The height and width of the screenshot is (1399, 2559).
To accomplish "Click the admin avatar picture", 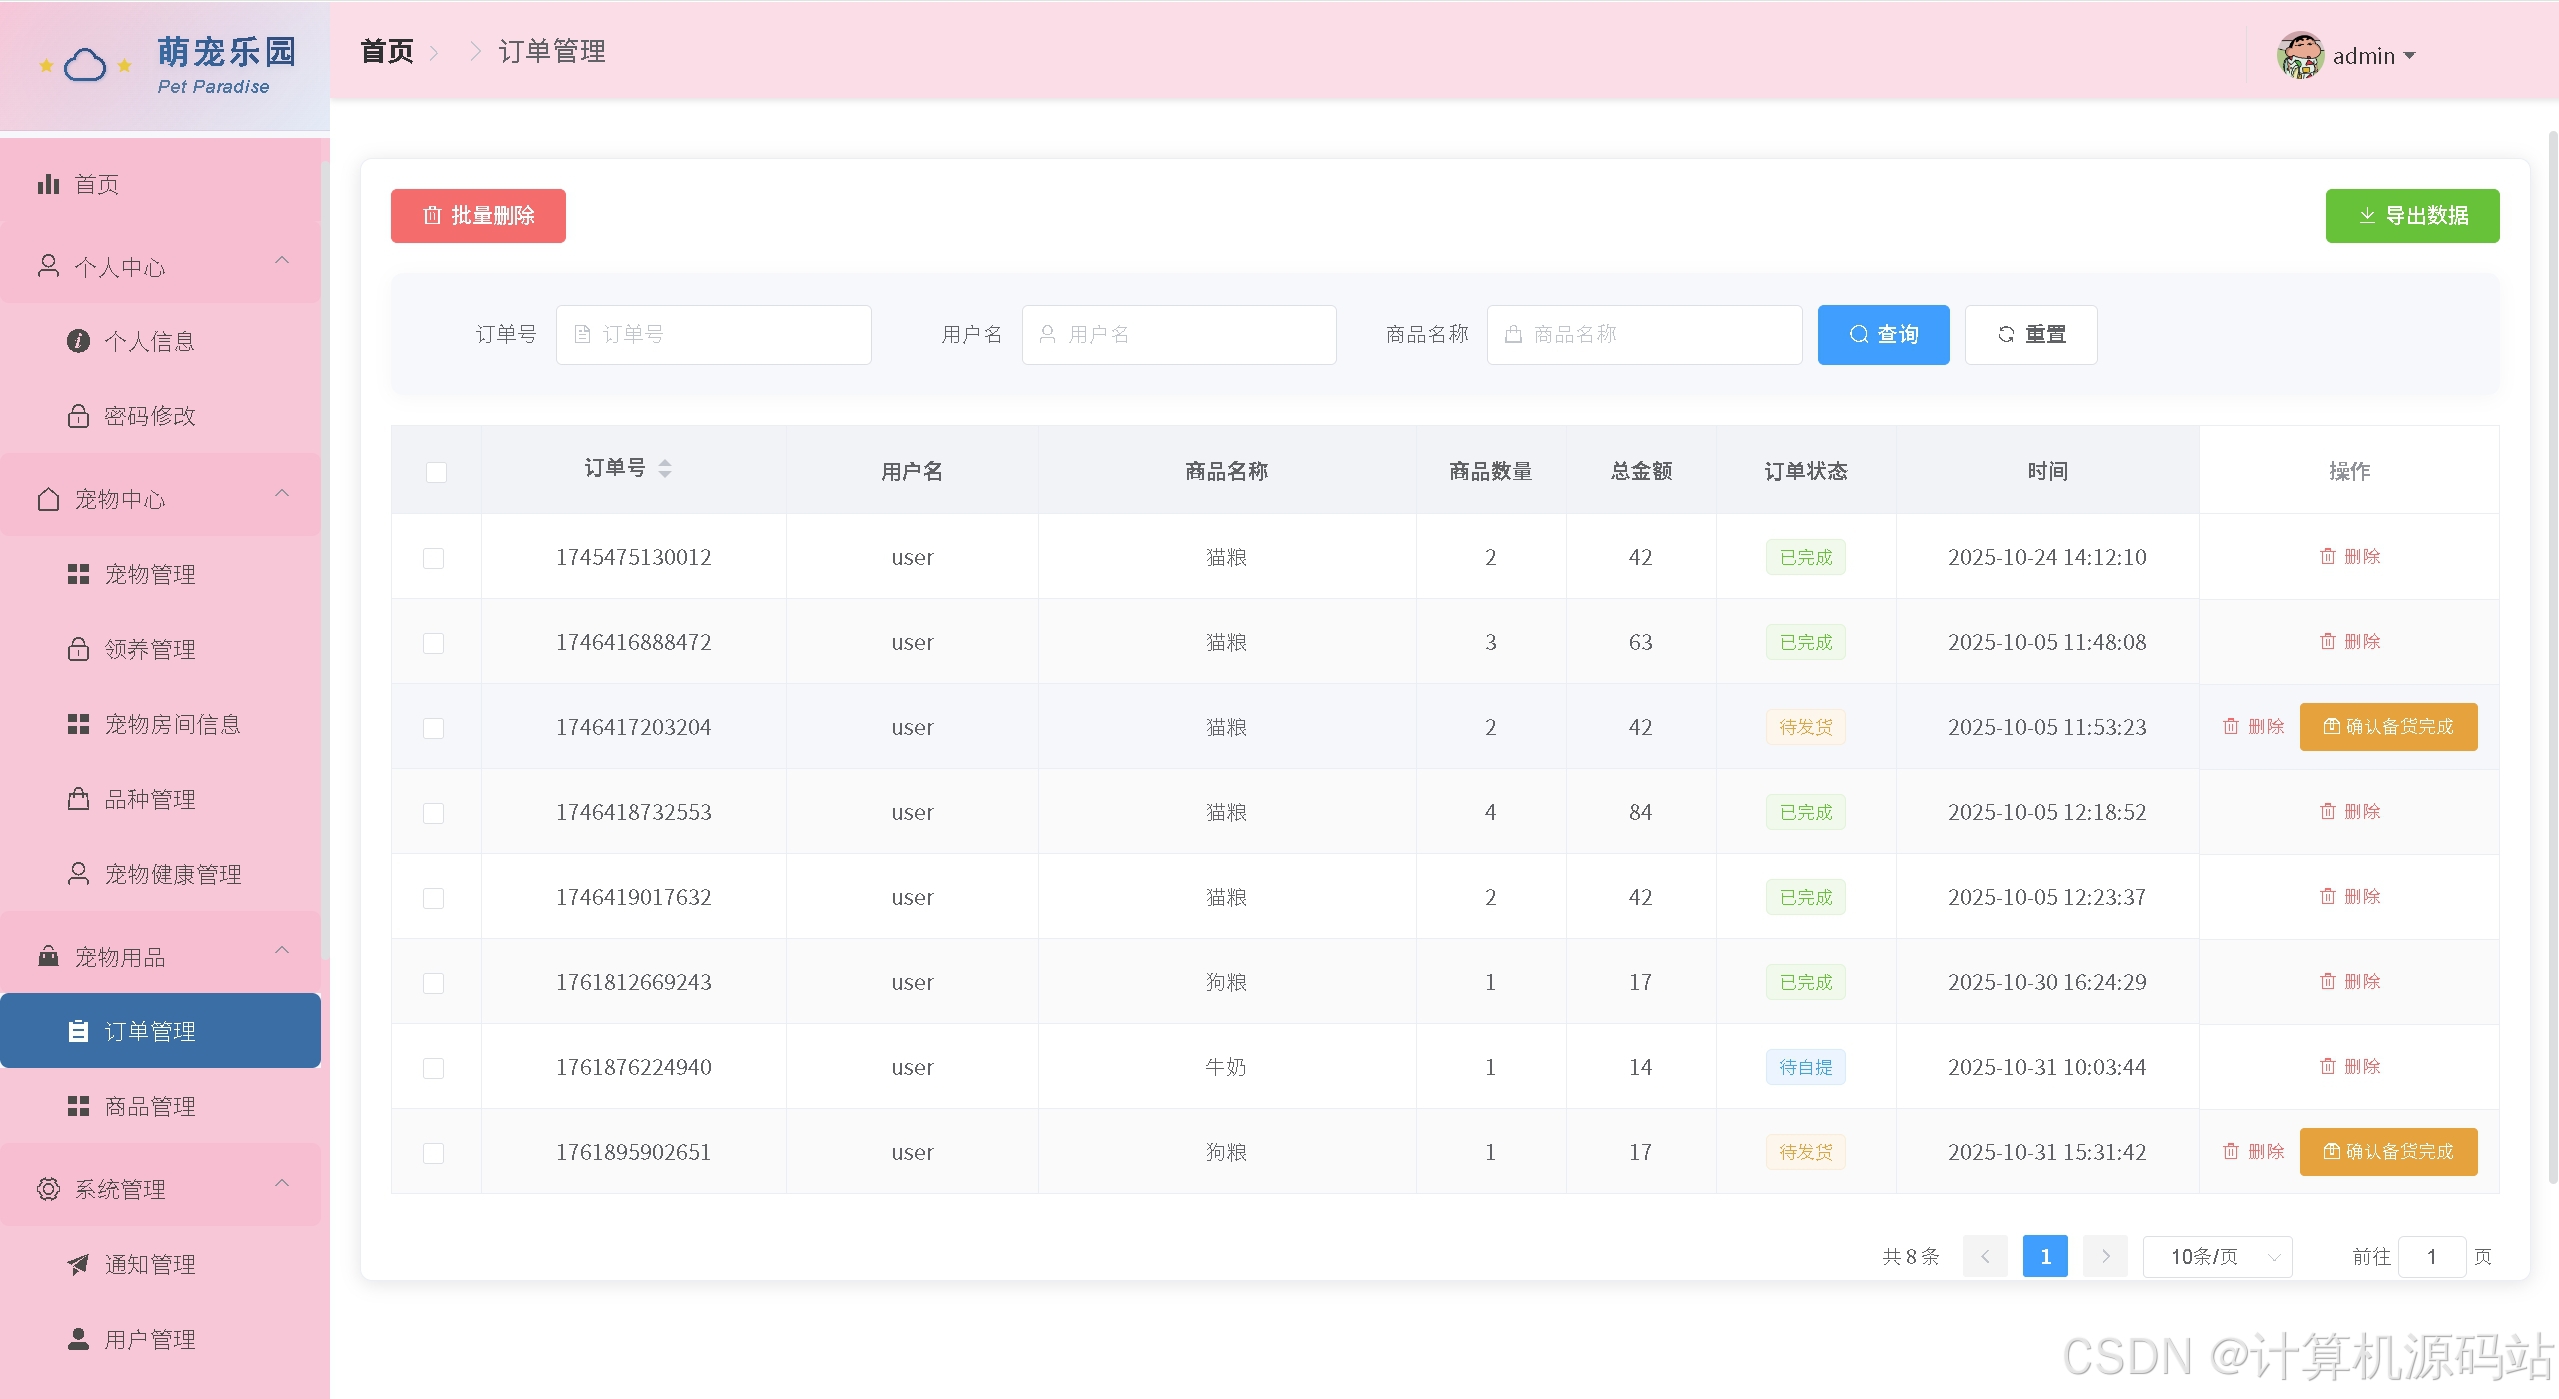I will [2300, 55].
